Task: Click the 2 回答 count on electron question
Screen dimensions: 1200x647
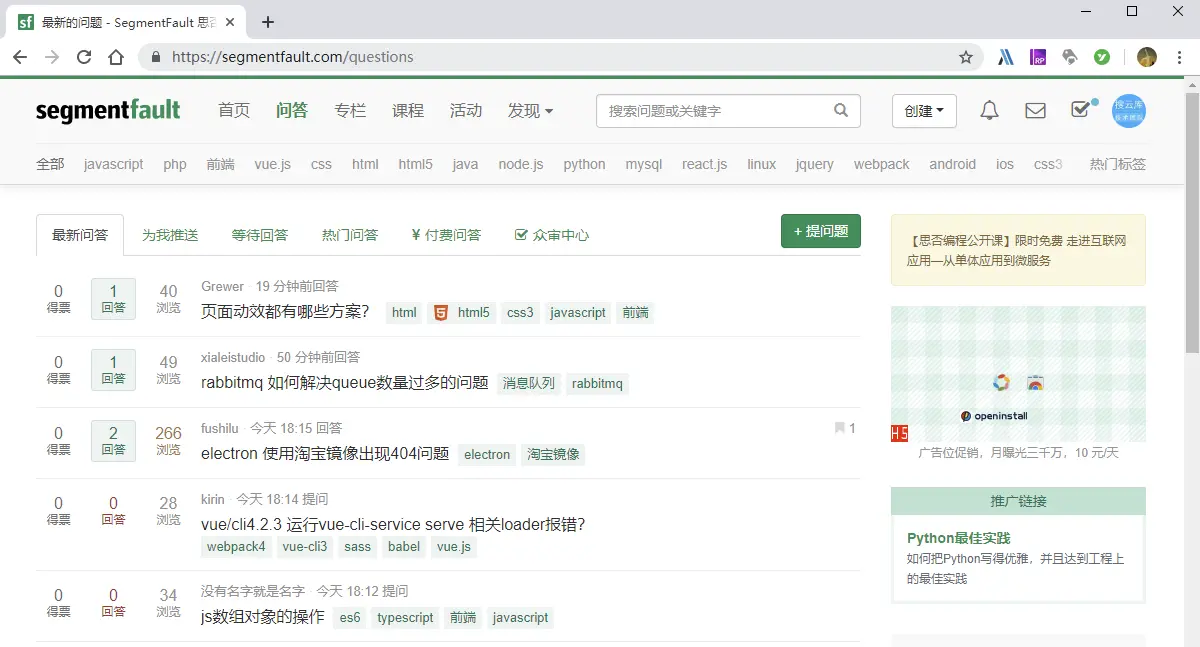Action: tap(113, 440)
